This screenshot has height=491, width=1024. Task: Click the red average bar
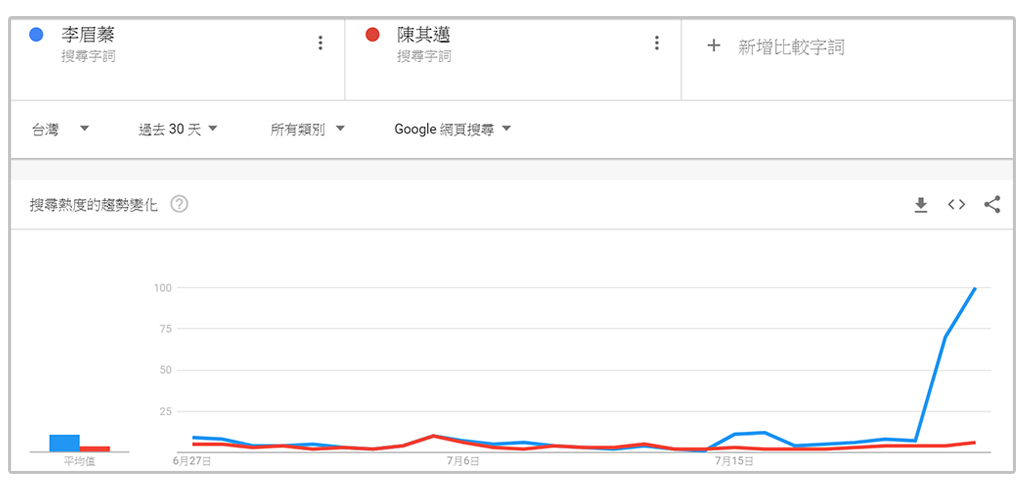[95, 449]
